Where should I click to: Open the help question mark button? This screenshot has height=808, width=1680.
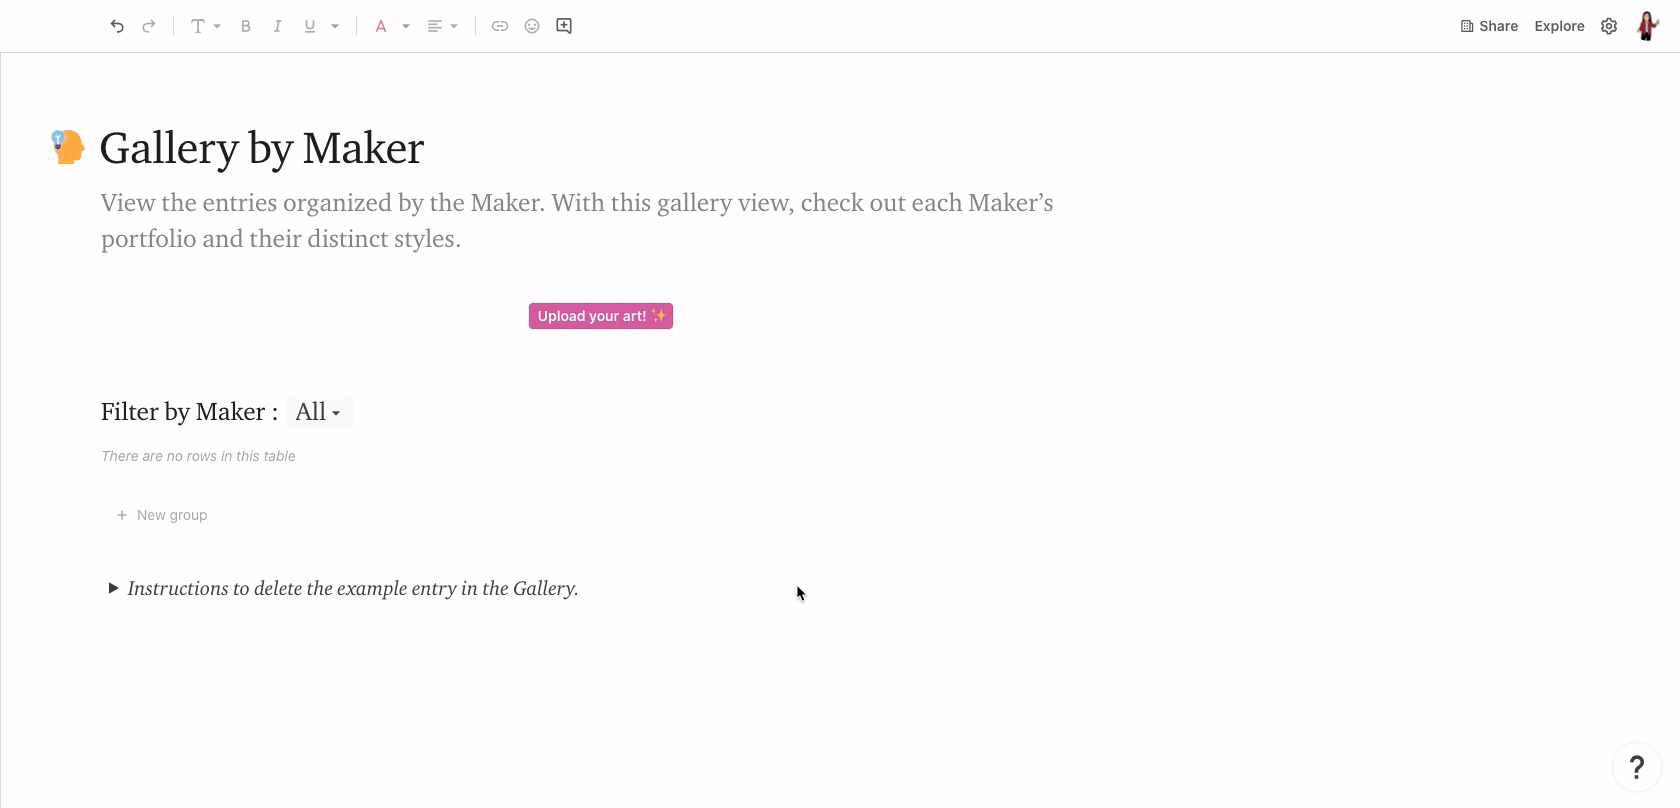1637,767
